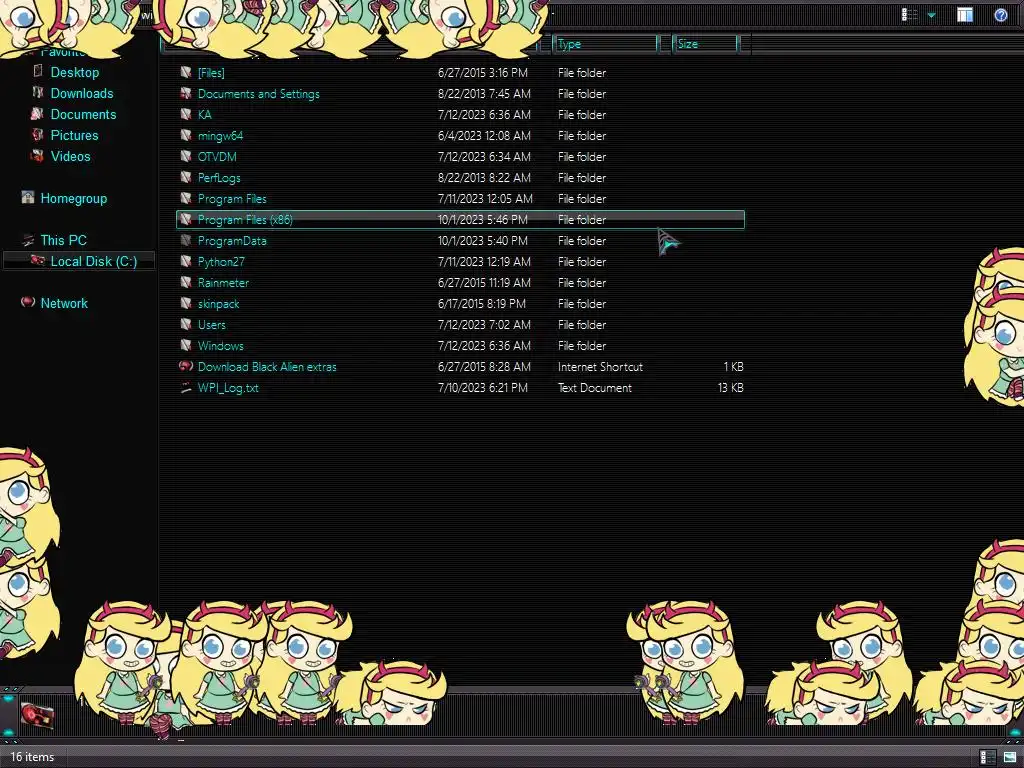Click the OTVDM folder icon

coord(186,156)
